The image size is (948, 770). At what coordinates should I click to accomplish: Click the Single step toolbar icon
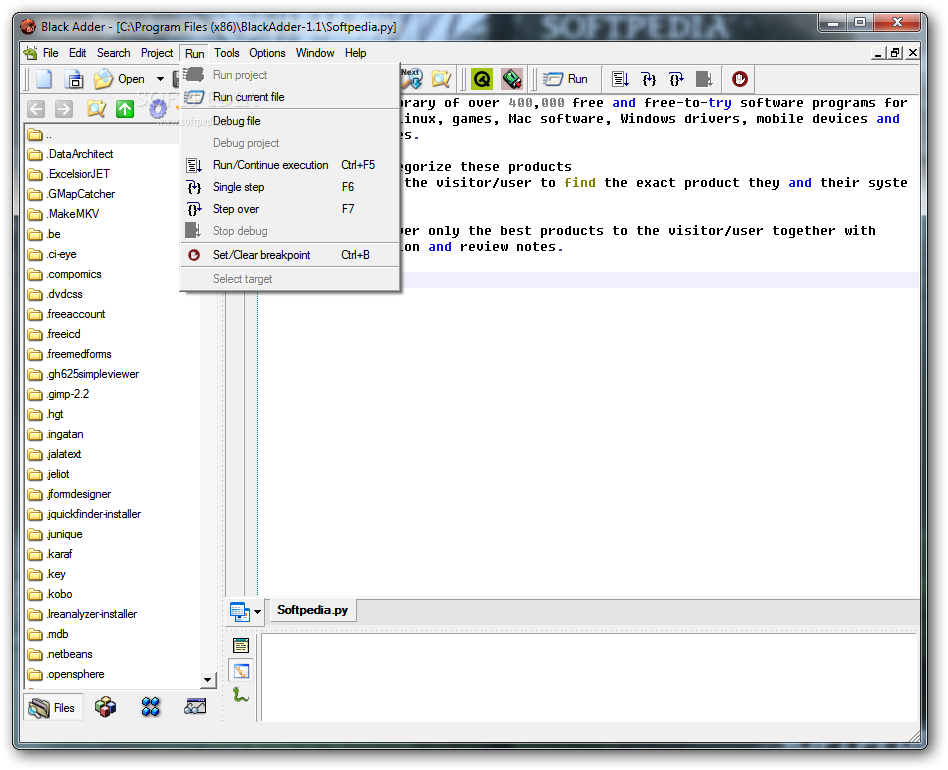coord(648,79)
